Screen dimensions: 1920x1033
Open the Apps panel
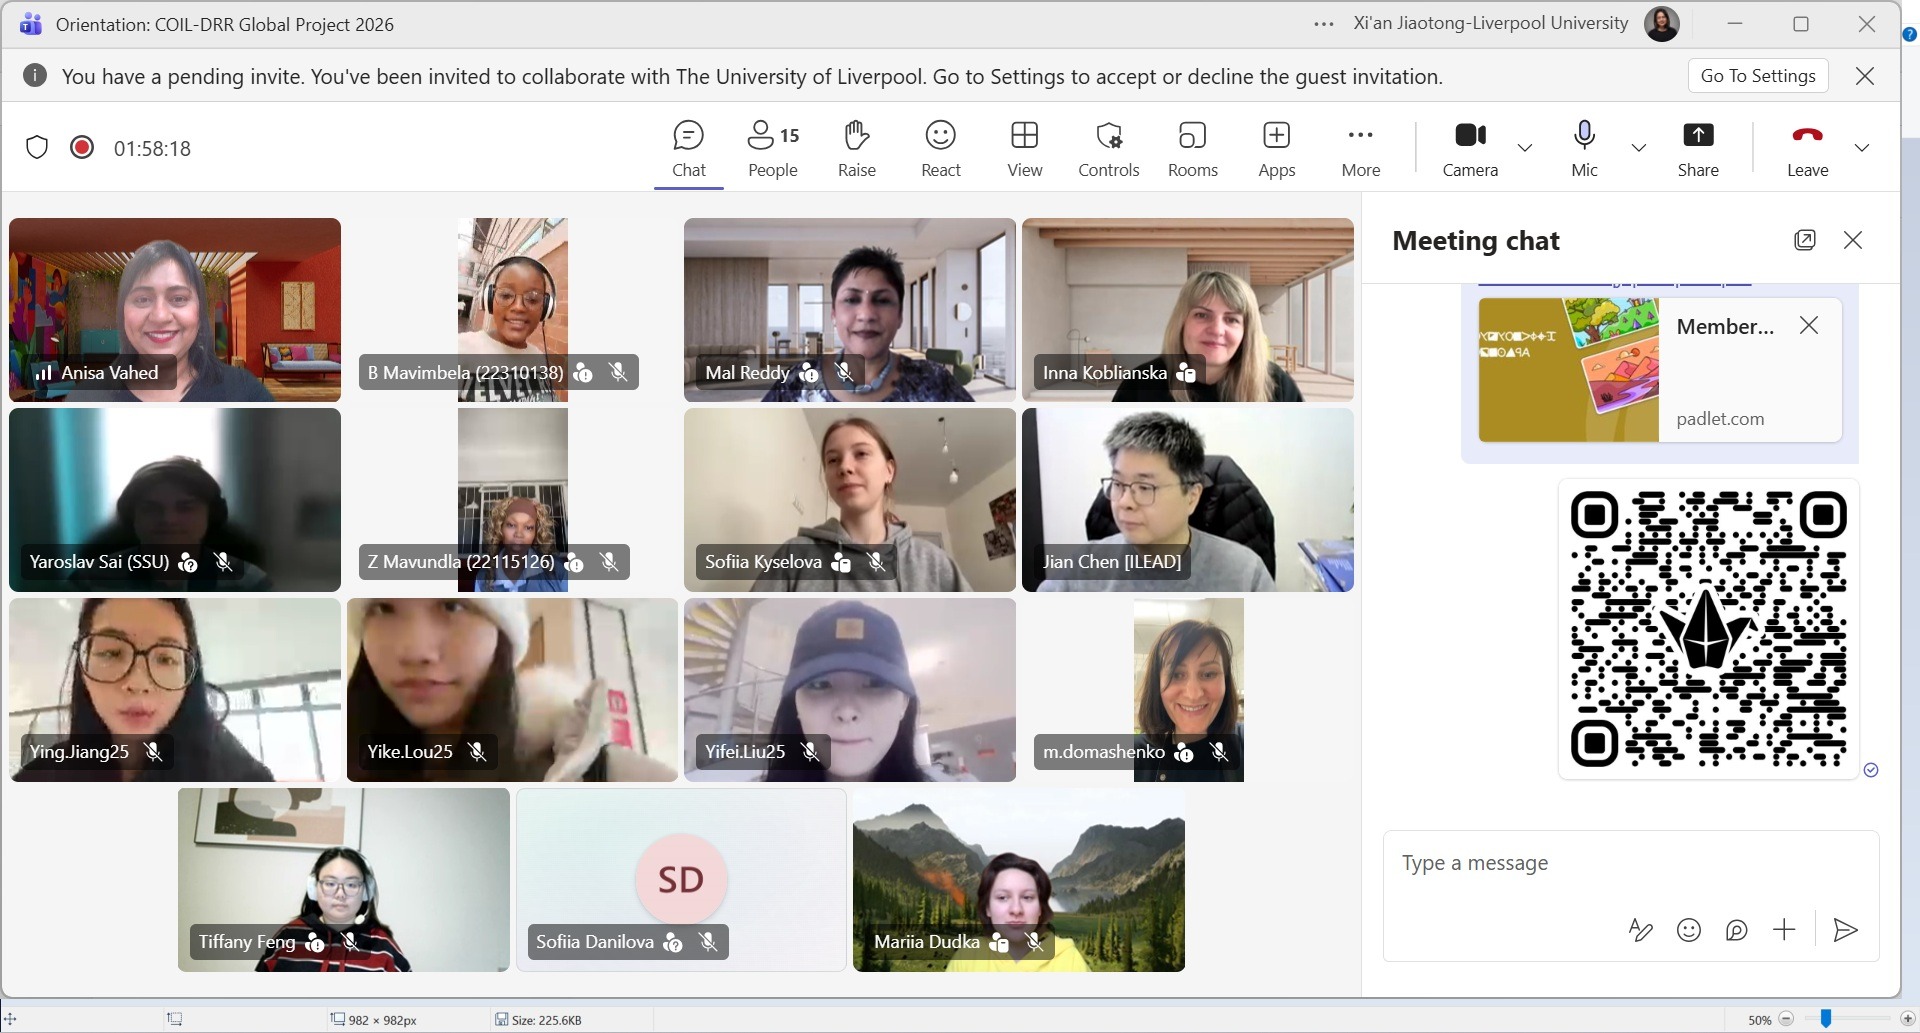click(x=1276, y=148)
